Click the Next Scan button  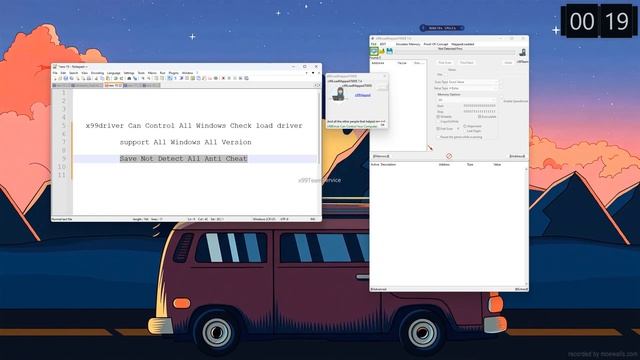tap(467, 62)
